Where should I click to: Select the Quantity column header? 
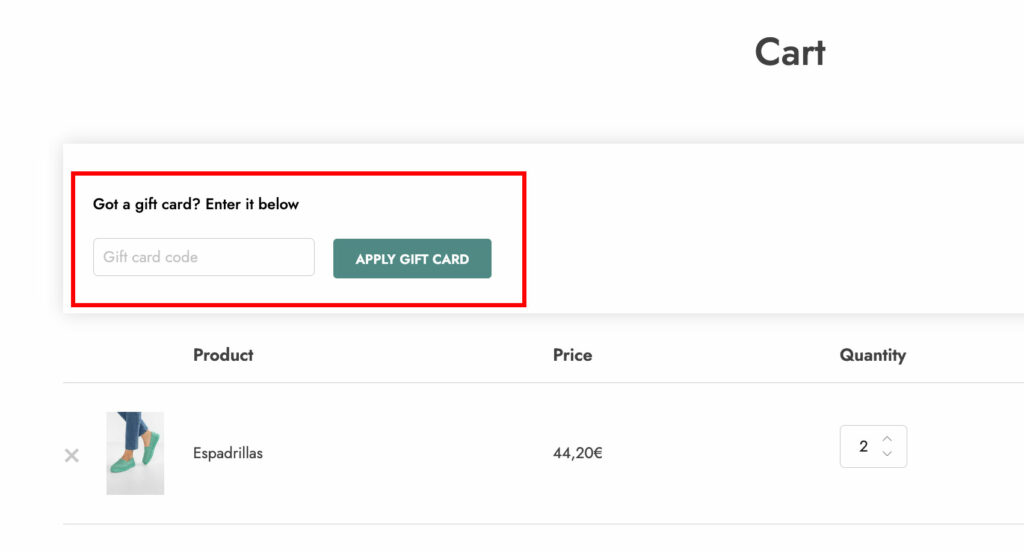click(872, 355)
